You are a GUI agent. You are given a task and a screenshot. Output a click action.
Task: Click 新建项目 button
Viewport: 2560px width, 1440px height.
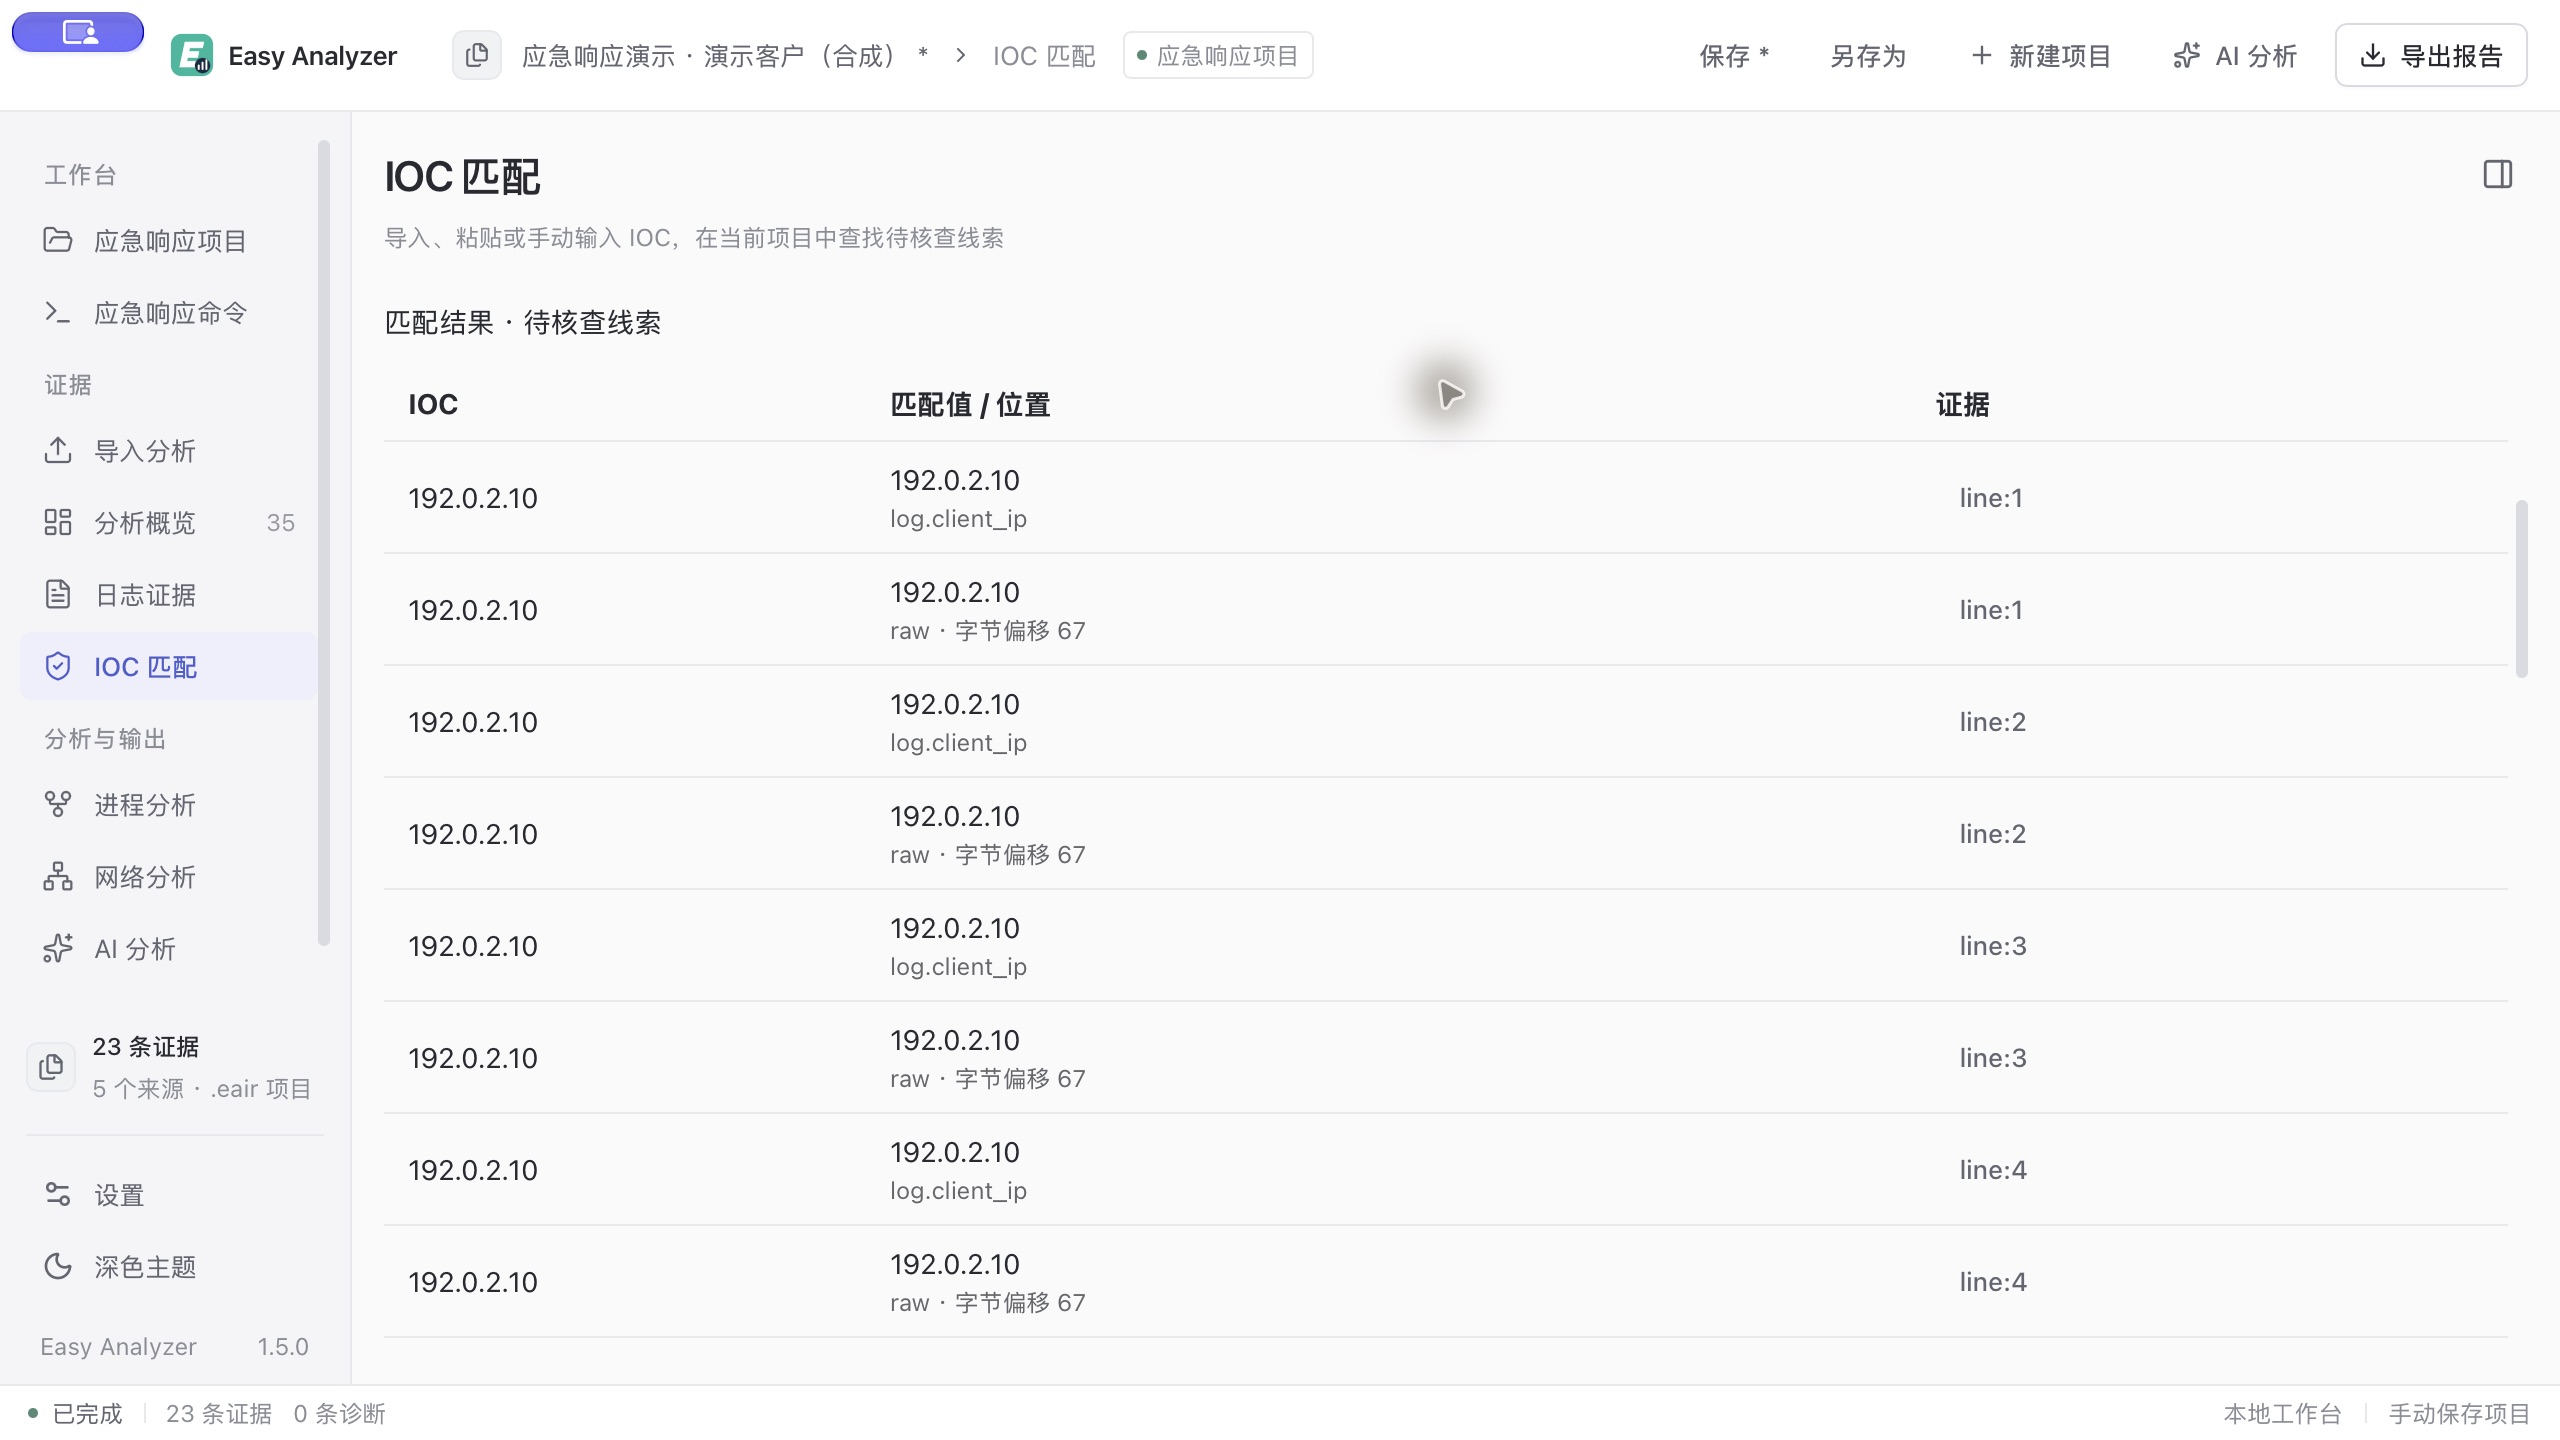point(2041,55)
